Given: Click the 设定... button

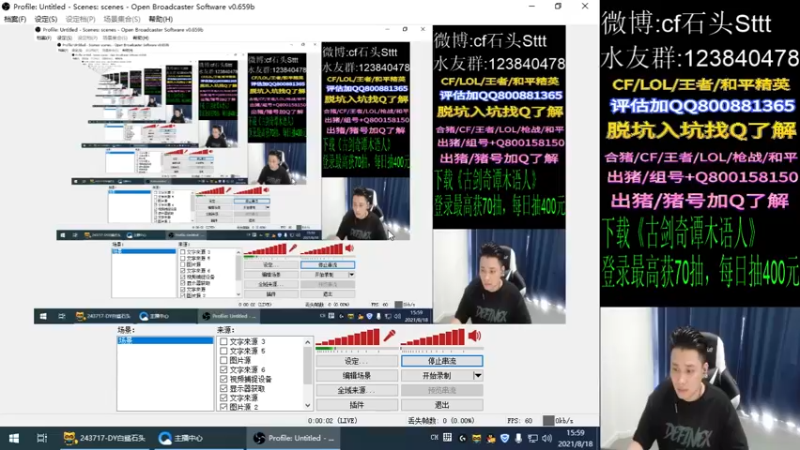Looking at the screenshot, I should [357, 361].
